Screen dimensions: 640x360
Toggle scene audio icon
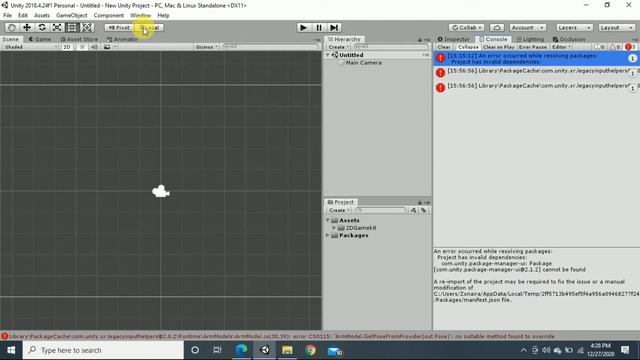pyautogui.click(x=94, y=47)
